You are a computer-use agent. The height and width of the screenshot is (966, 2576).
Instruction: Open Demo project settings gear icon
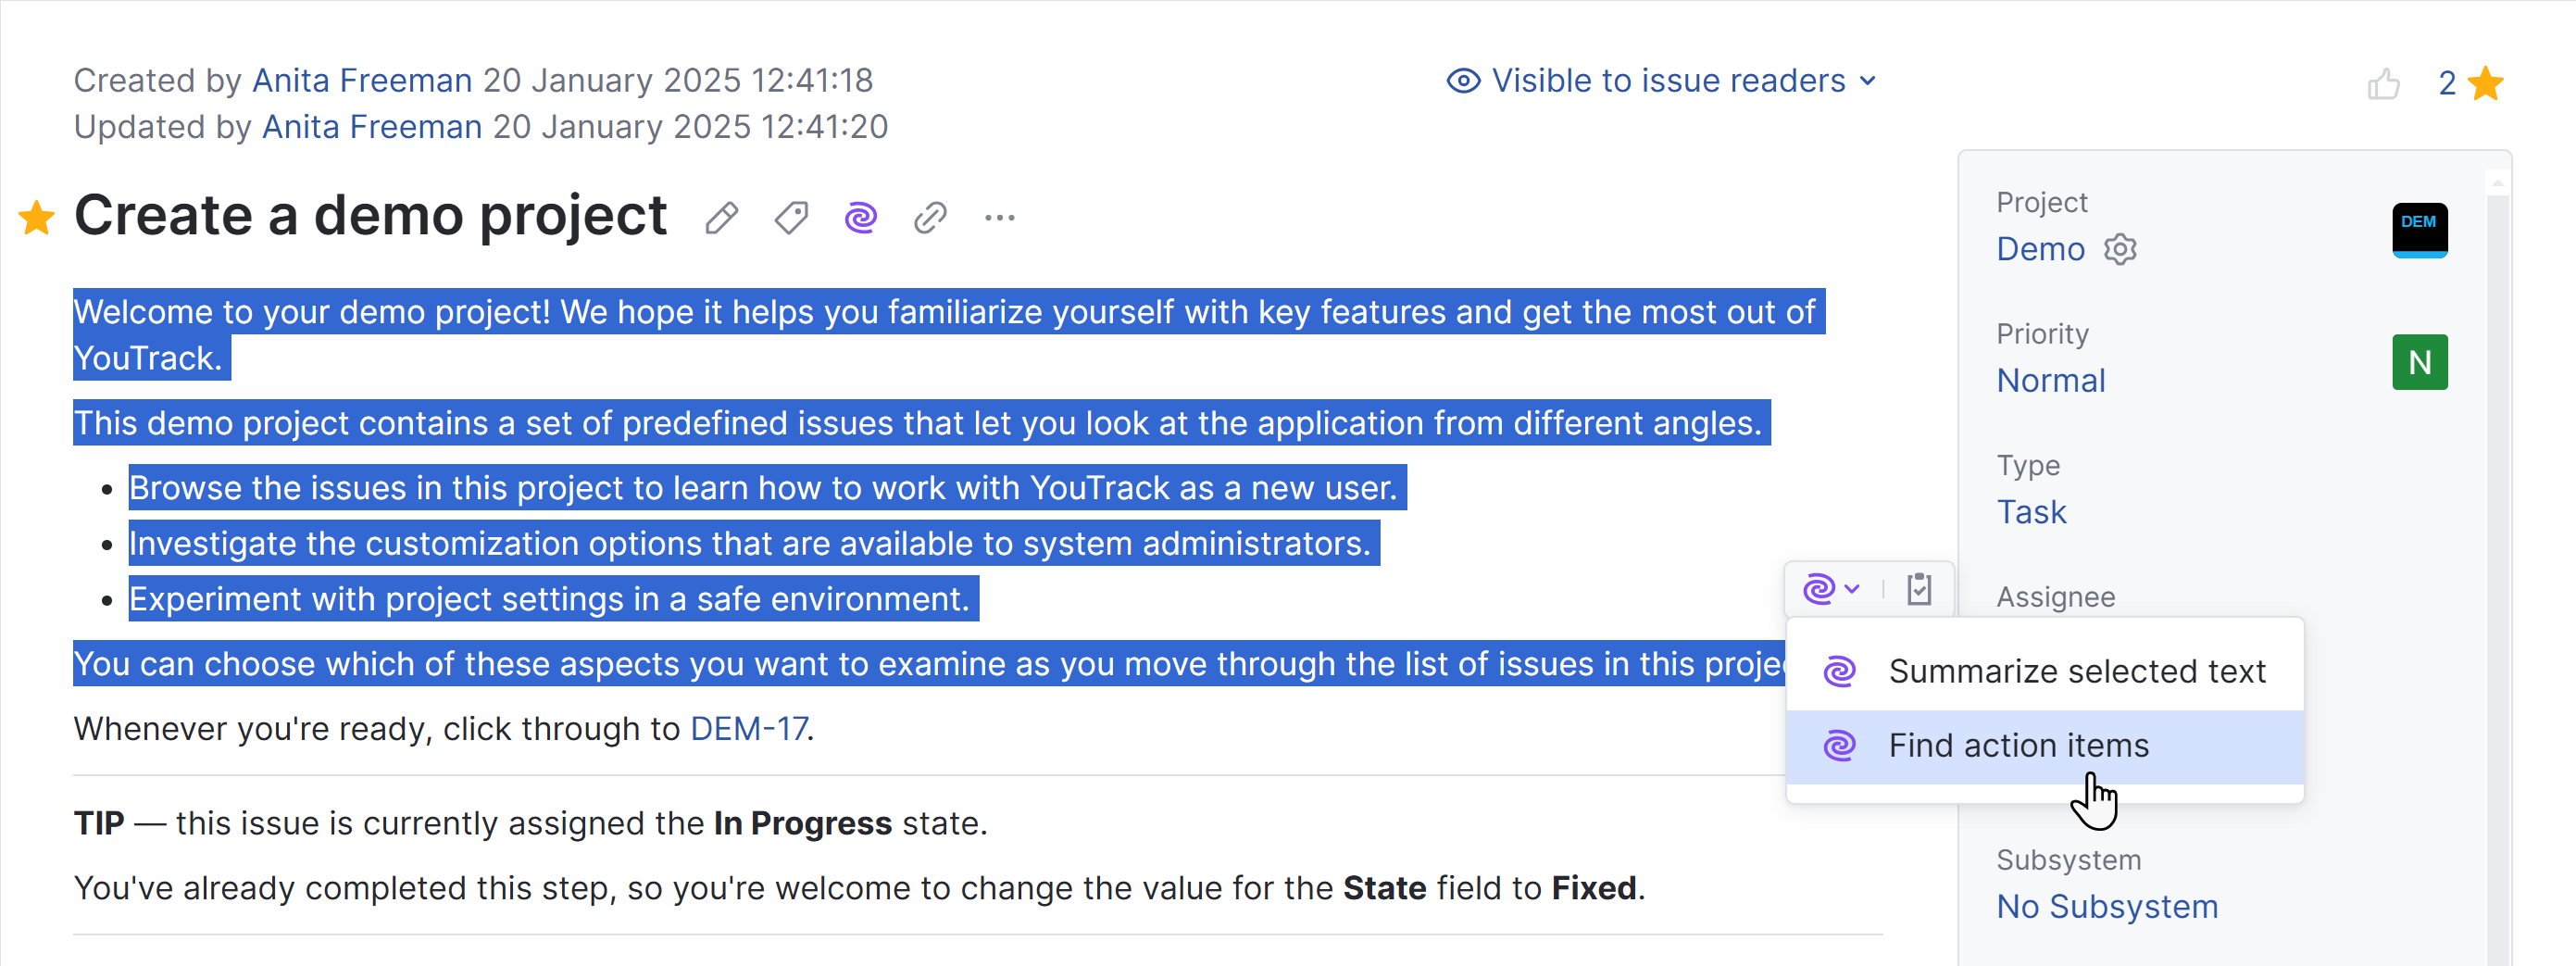tap(2120, 249)
